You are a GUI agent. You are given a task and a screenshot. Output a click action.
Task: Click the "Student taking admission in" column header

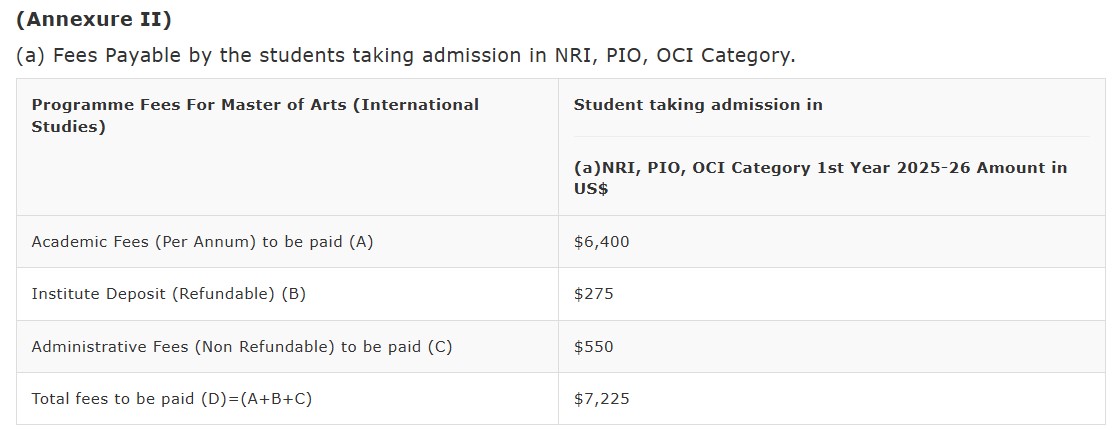point(698,104)
